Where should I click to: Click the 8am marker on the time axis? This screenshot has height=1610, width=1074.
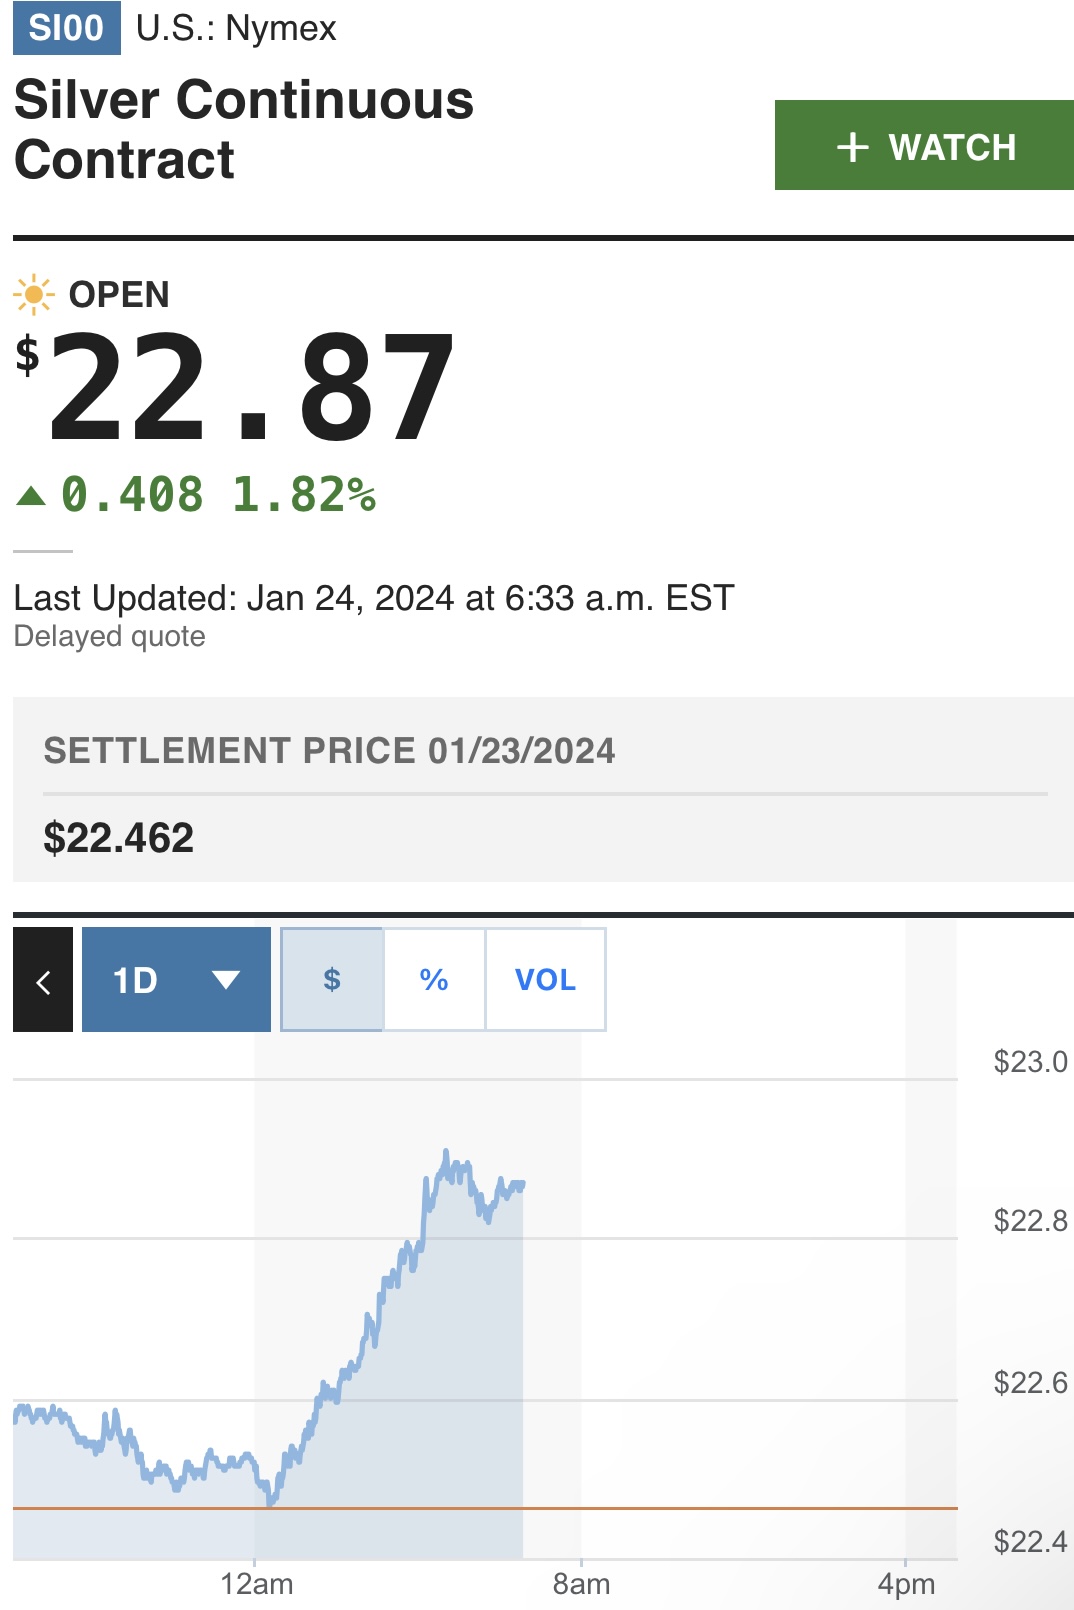581,1584
